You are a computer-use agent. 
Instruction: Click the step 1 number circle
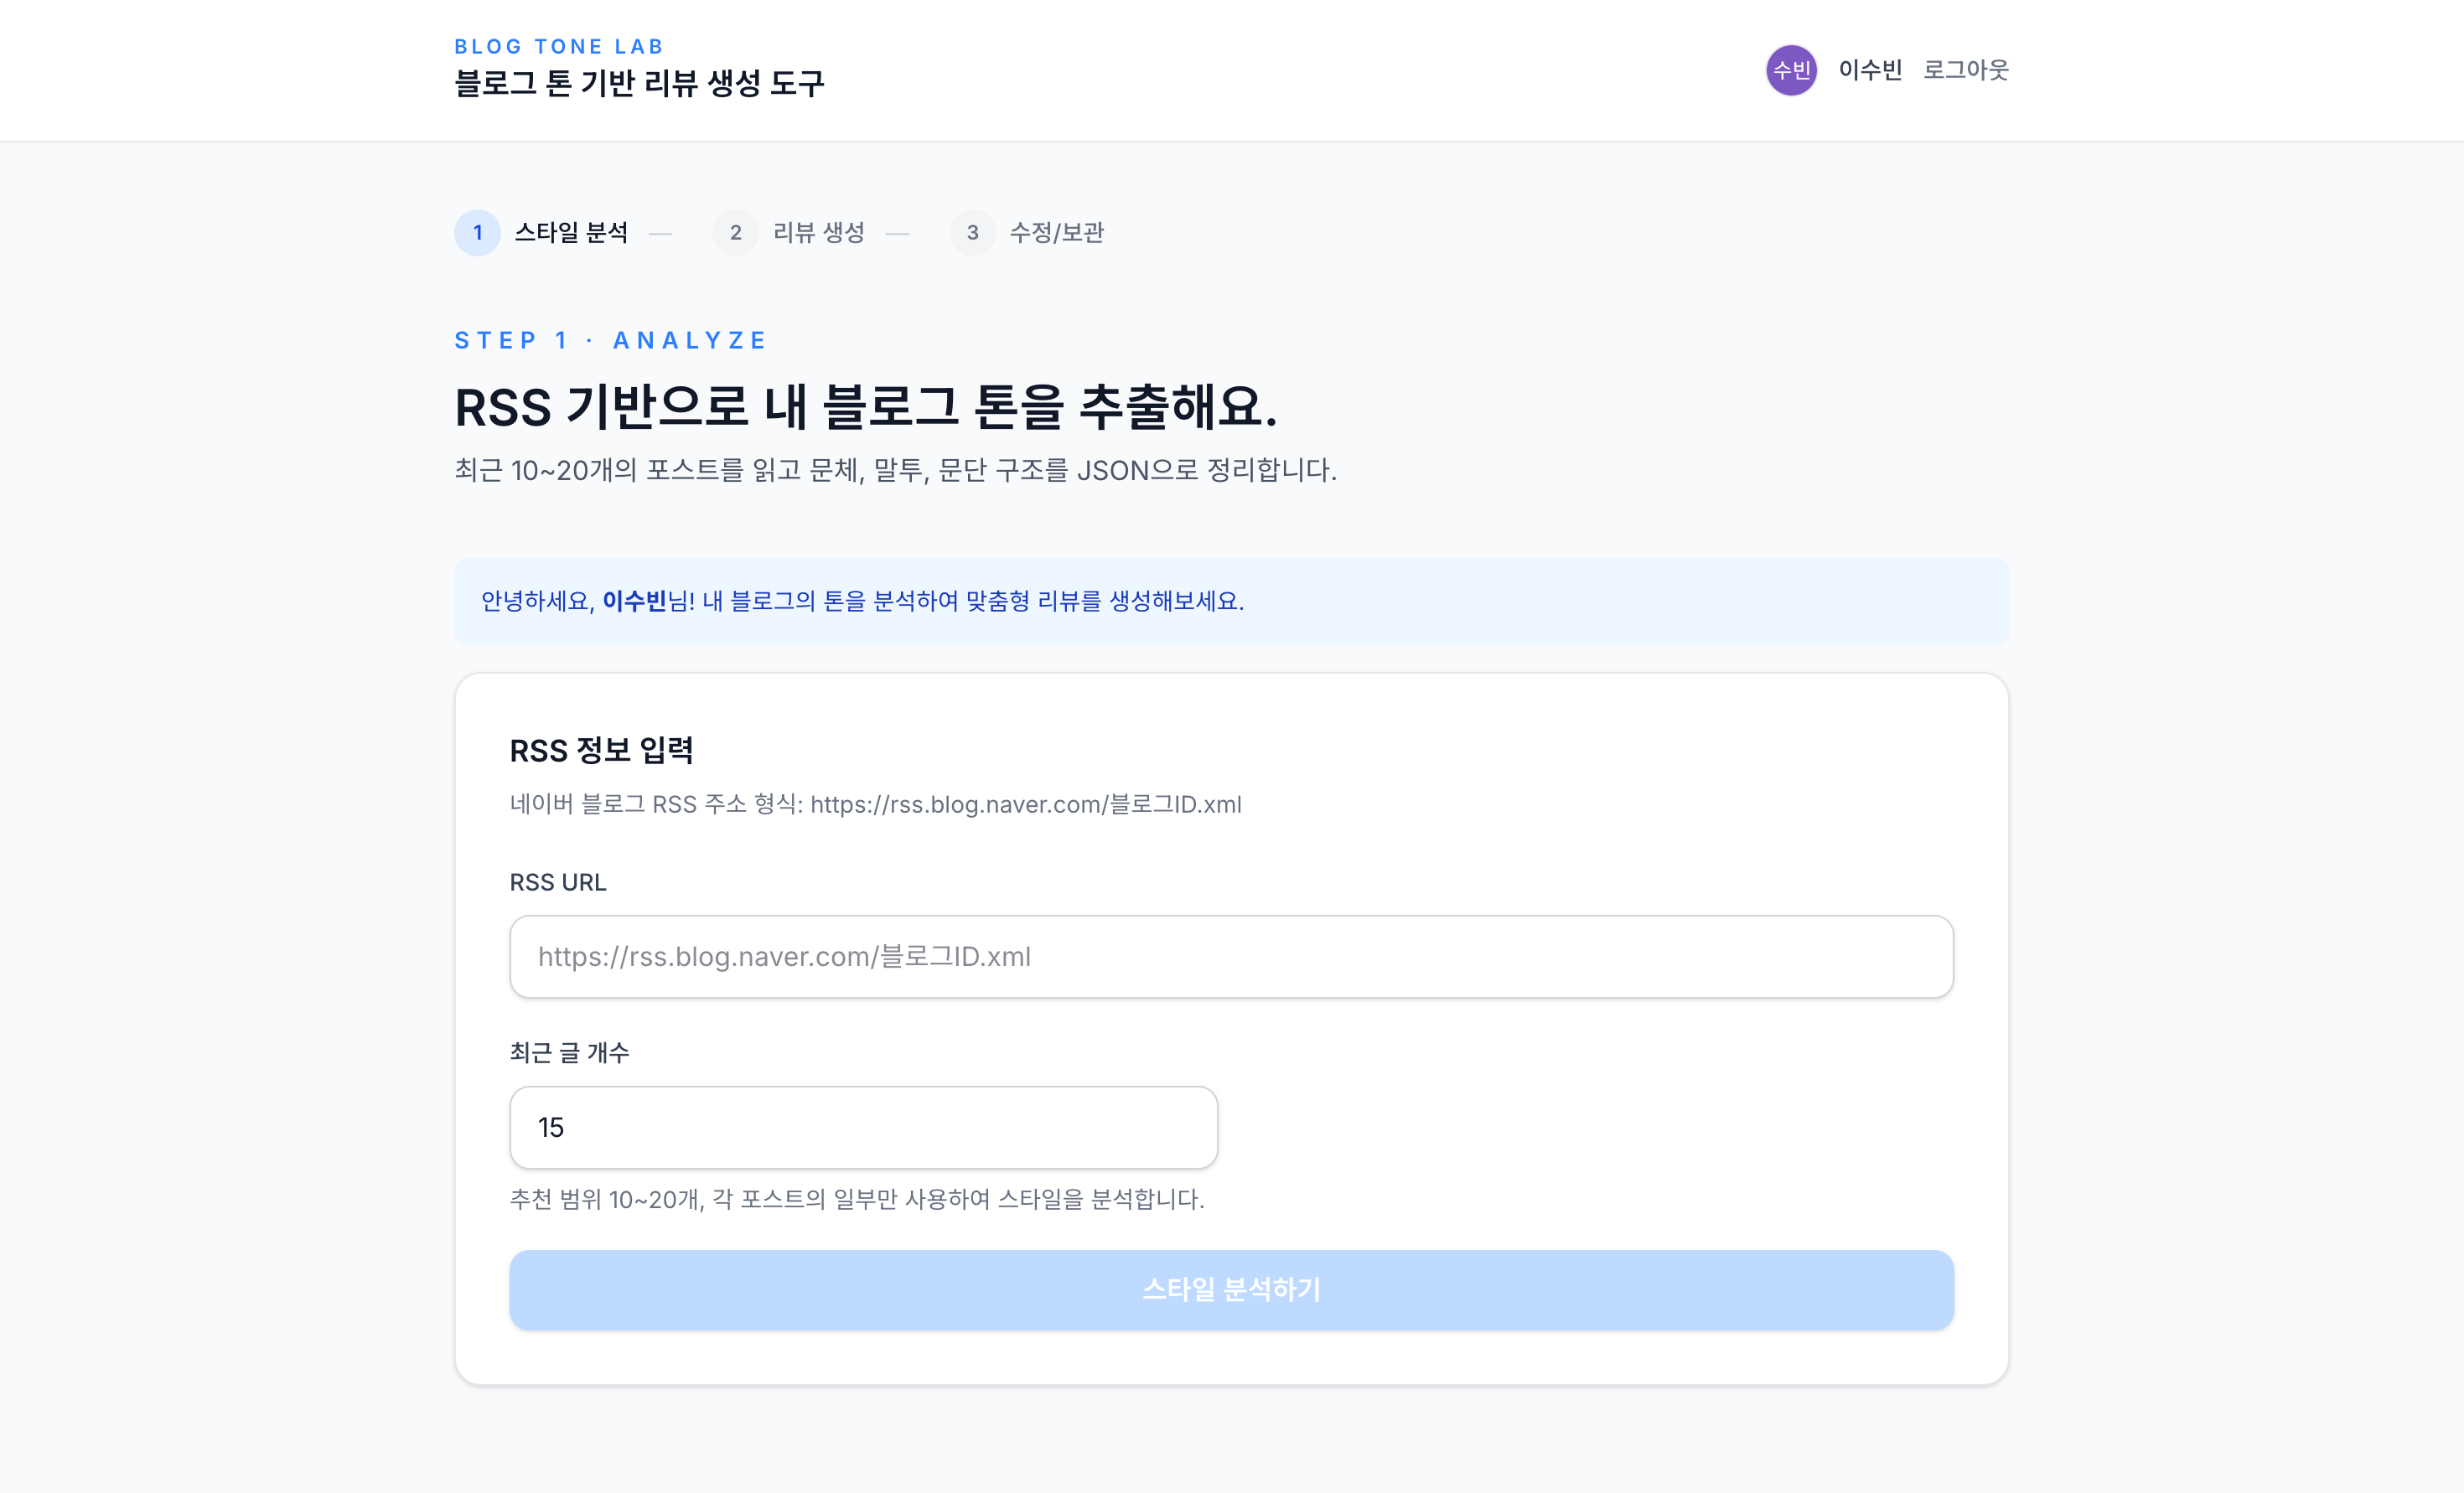tap(477, 233)
